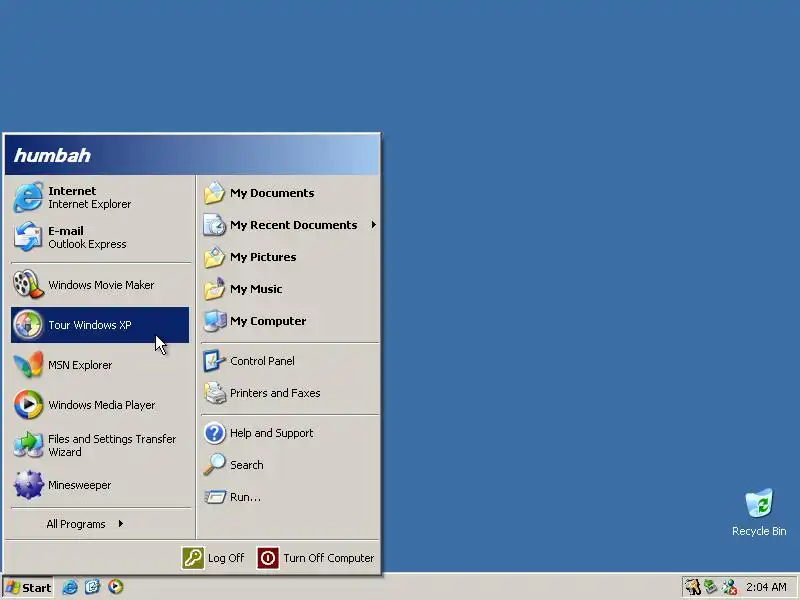Open Windows Media Player icon in Start menu
The width and height of the screenshot is (800, 600).
coord(28,405)
